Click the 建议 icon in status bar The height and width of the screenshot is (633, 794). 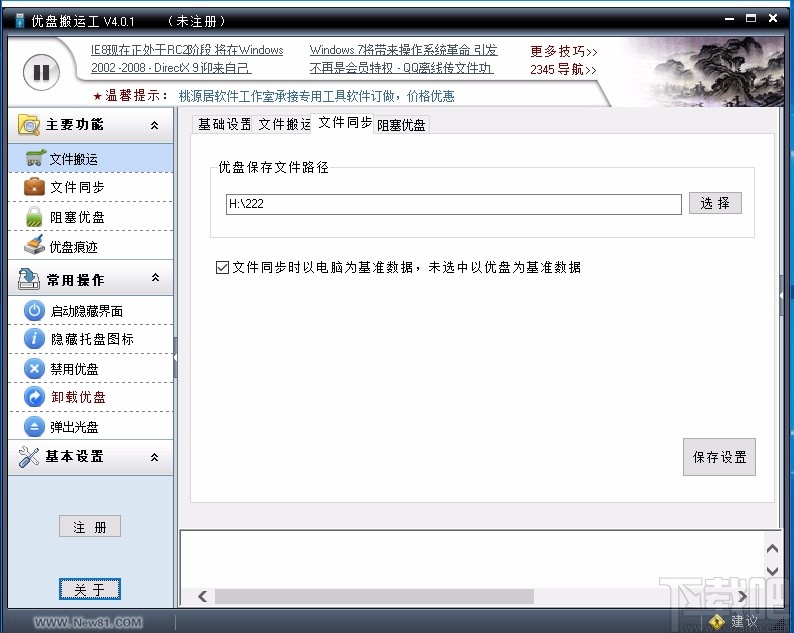pos(717,622)
